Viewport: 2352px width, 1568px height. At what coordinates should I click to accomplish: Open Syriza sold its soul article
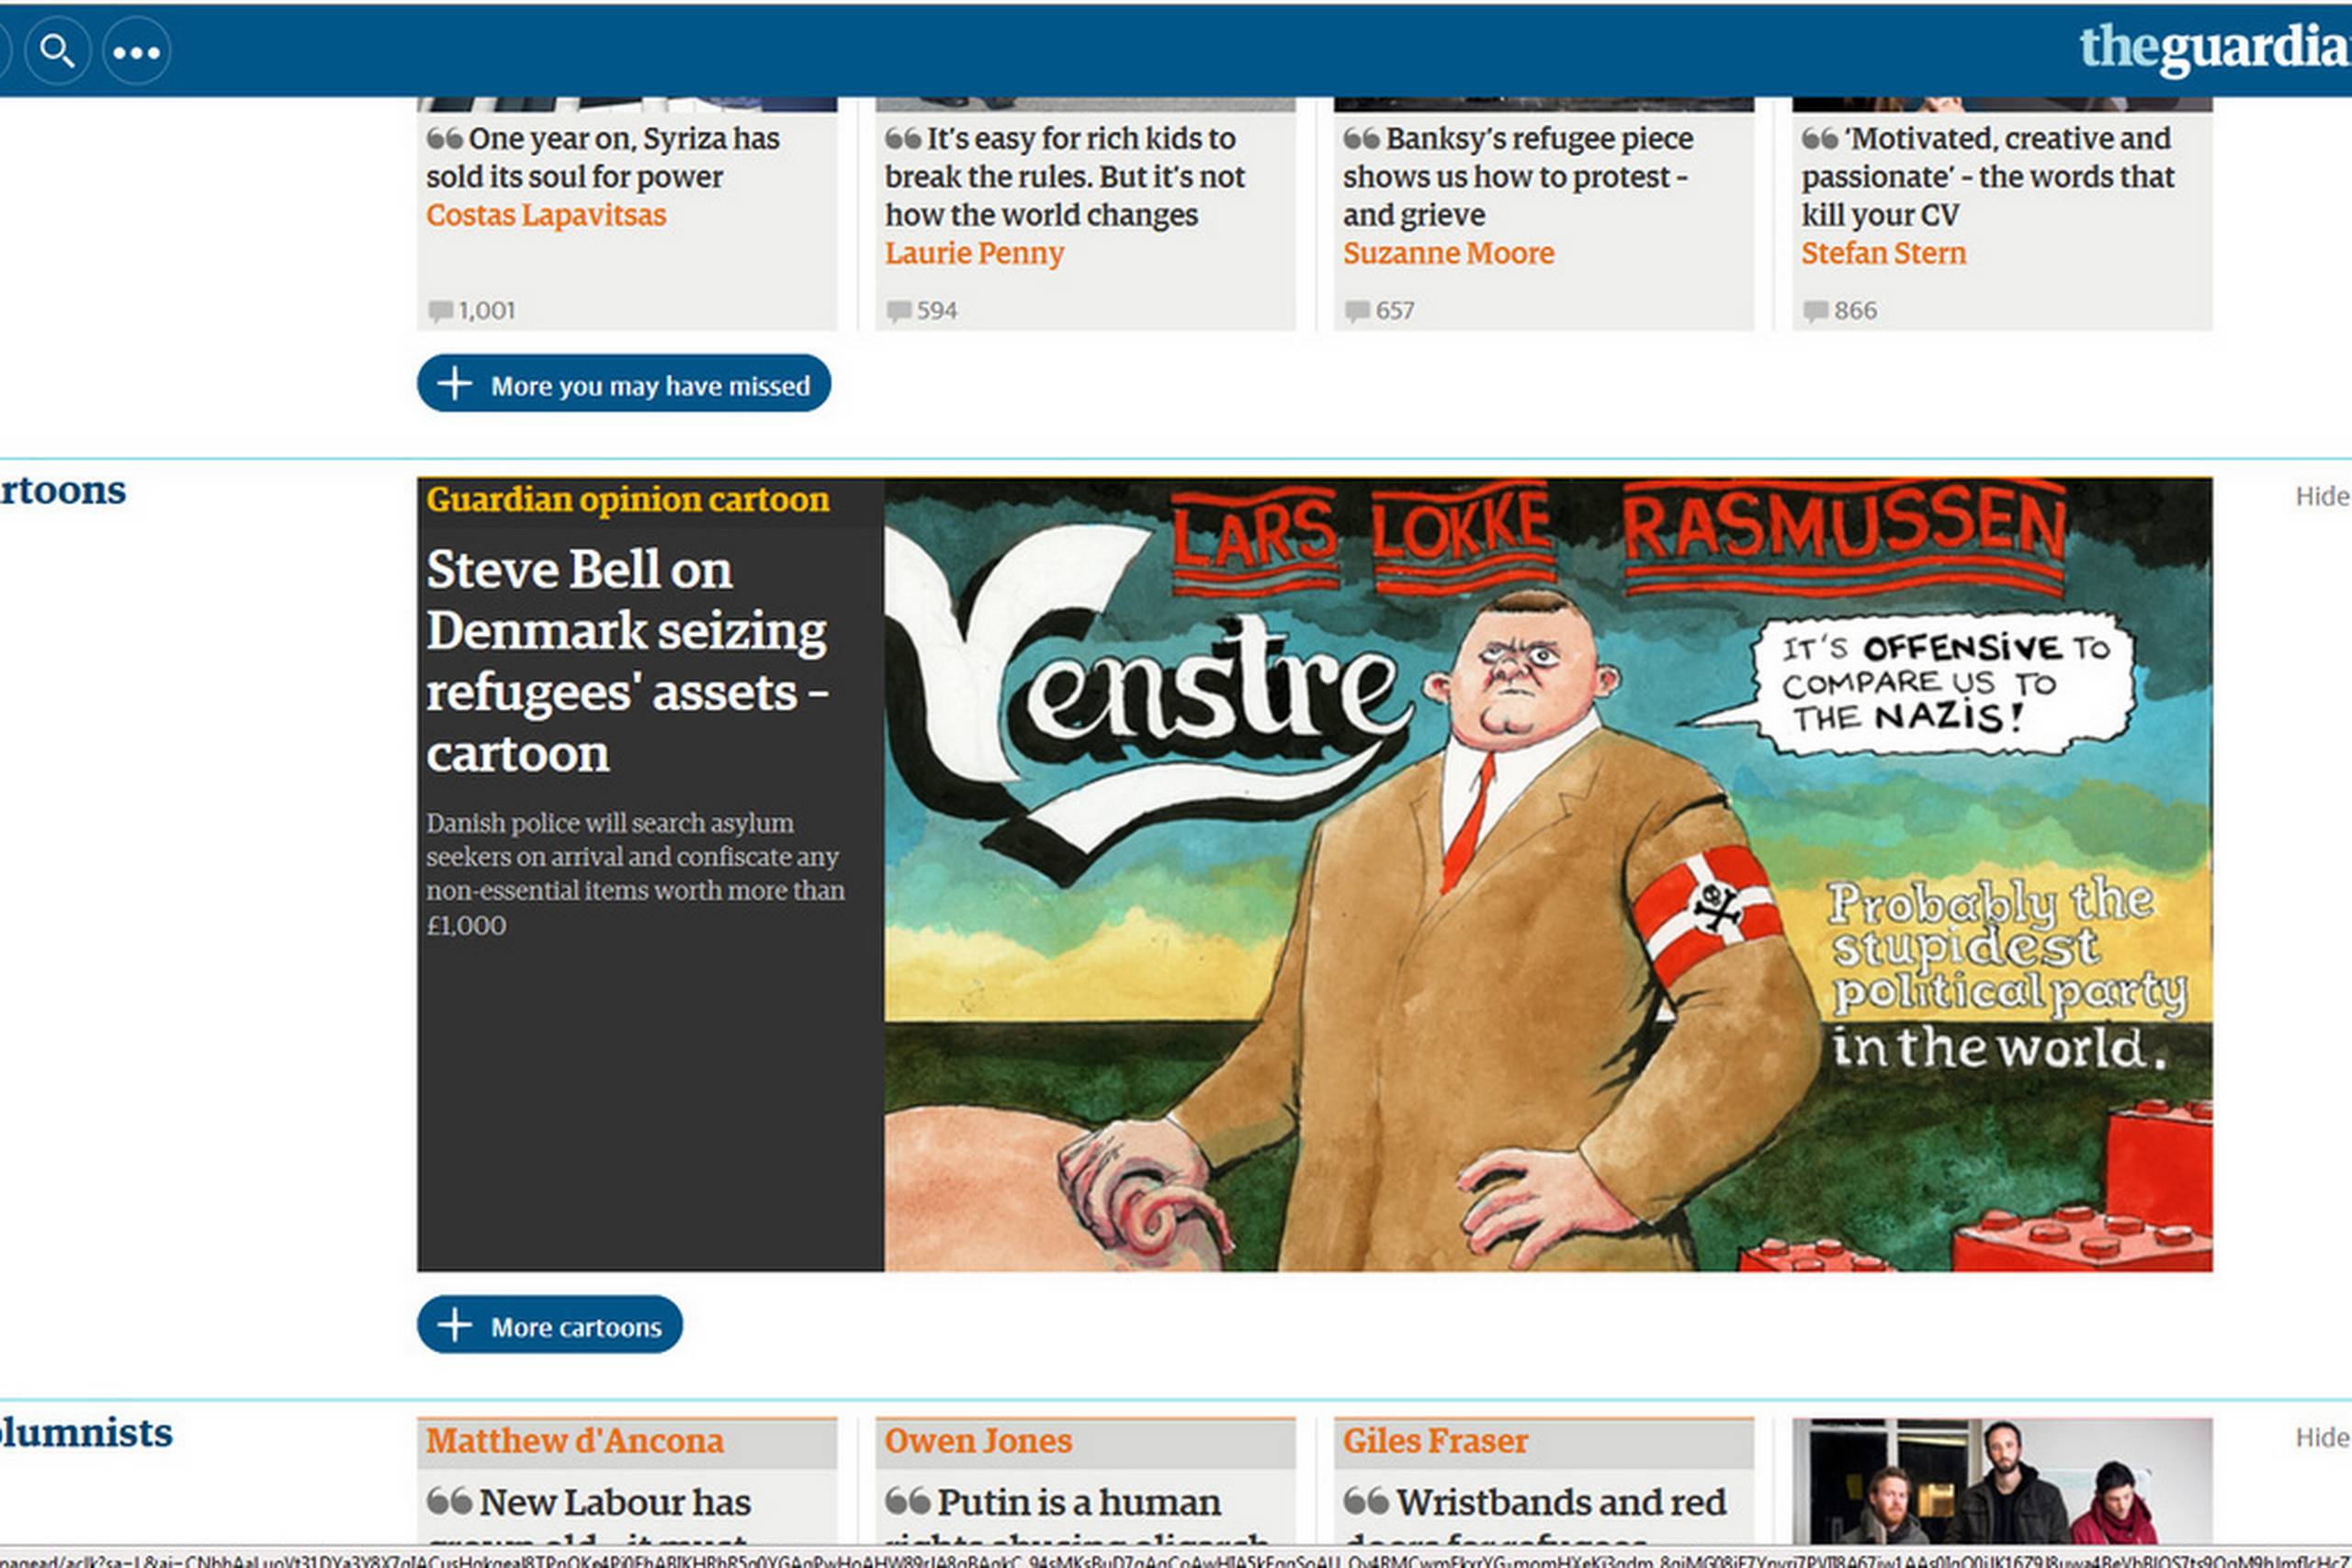pyautogui.click(x=602, y=158)
